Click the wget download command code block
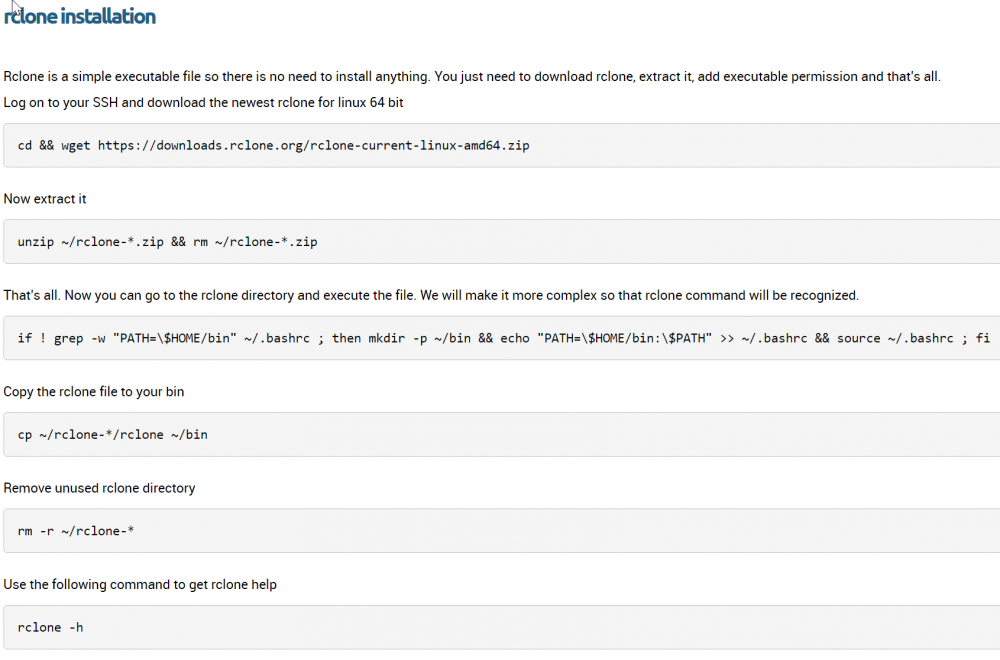The image size is (1000, 660). (x=502, y=145)
